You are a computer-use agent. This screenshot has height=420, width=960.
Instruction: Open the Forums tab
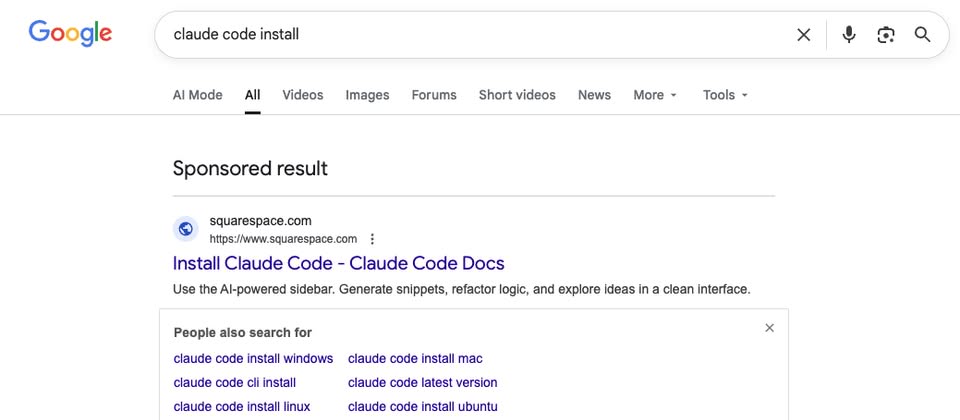[434, 95]
